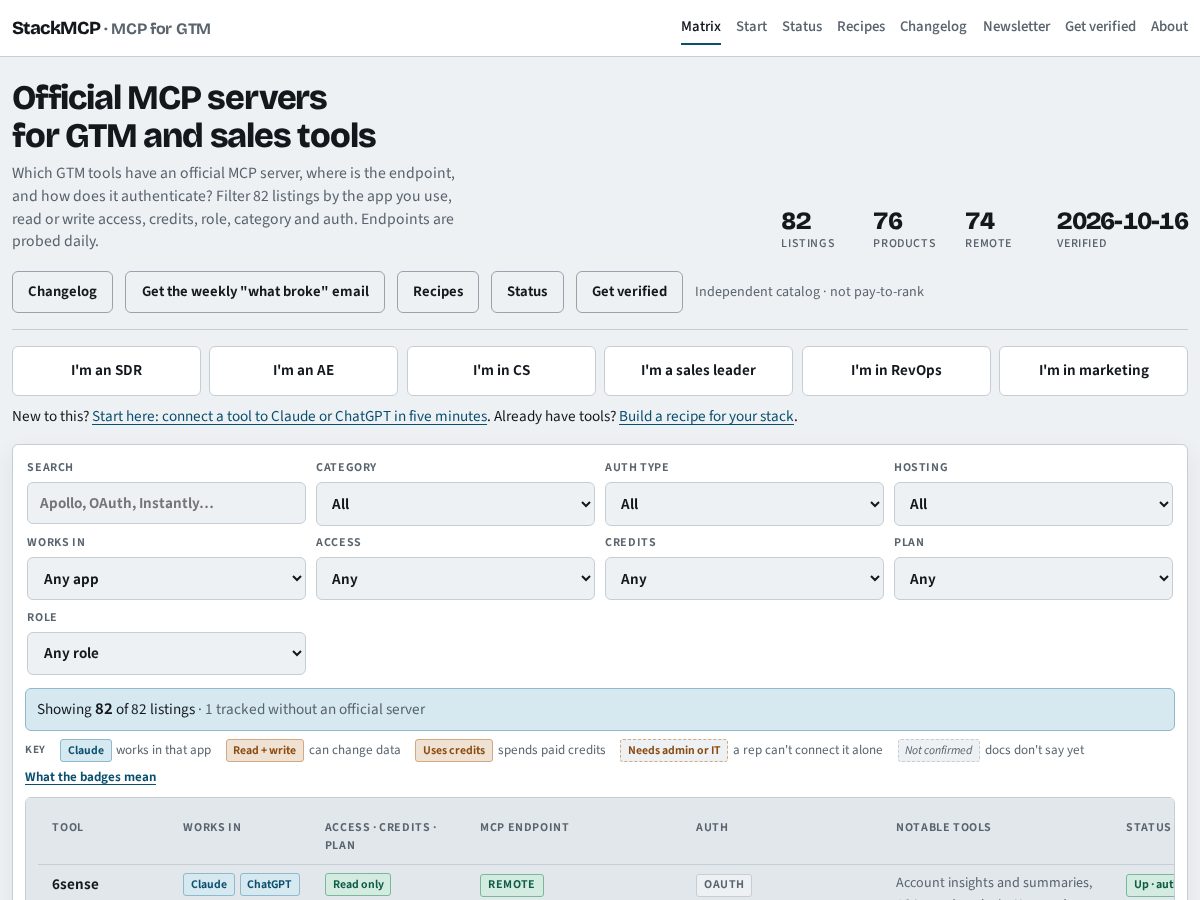Open the Status nav item

tap(802, 27)
